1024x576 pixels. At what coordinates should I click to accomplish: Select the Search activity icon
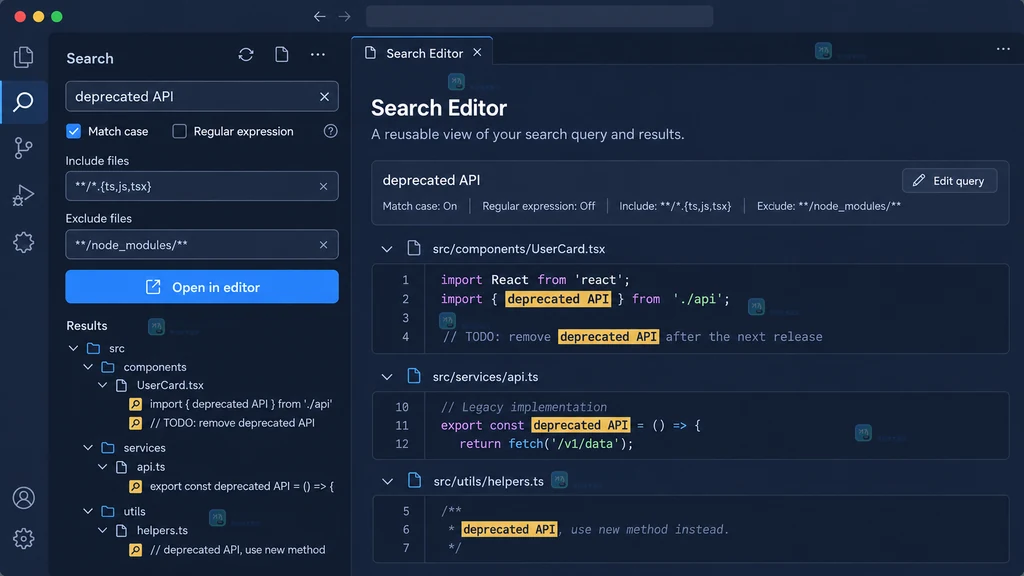click(24, 102)
